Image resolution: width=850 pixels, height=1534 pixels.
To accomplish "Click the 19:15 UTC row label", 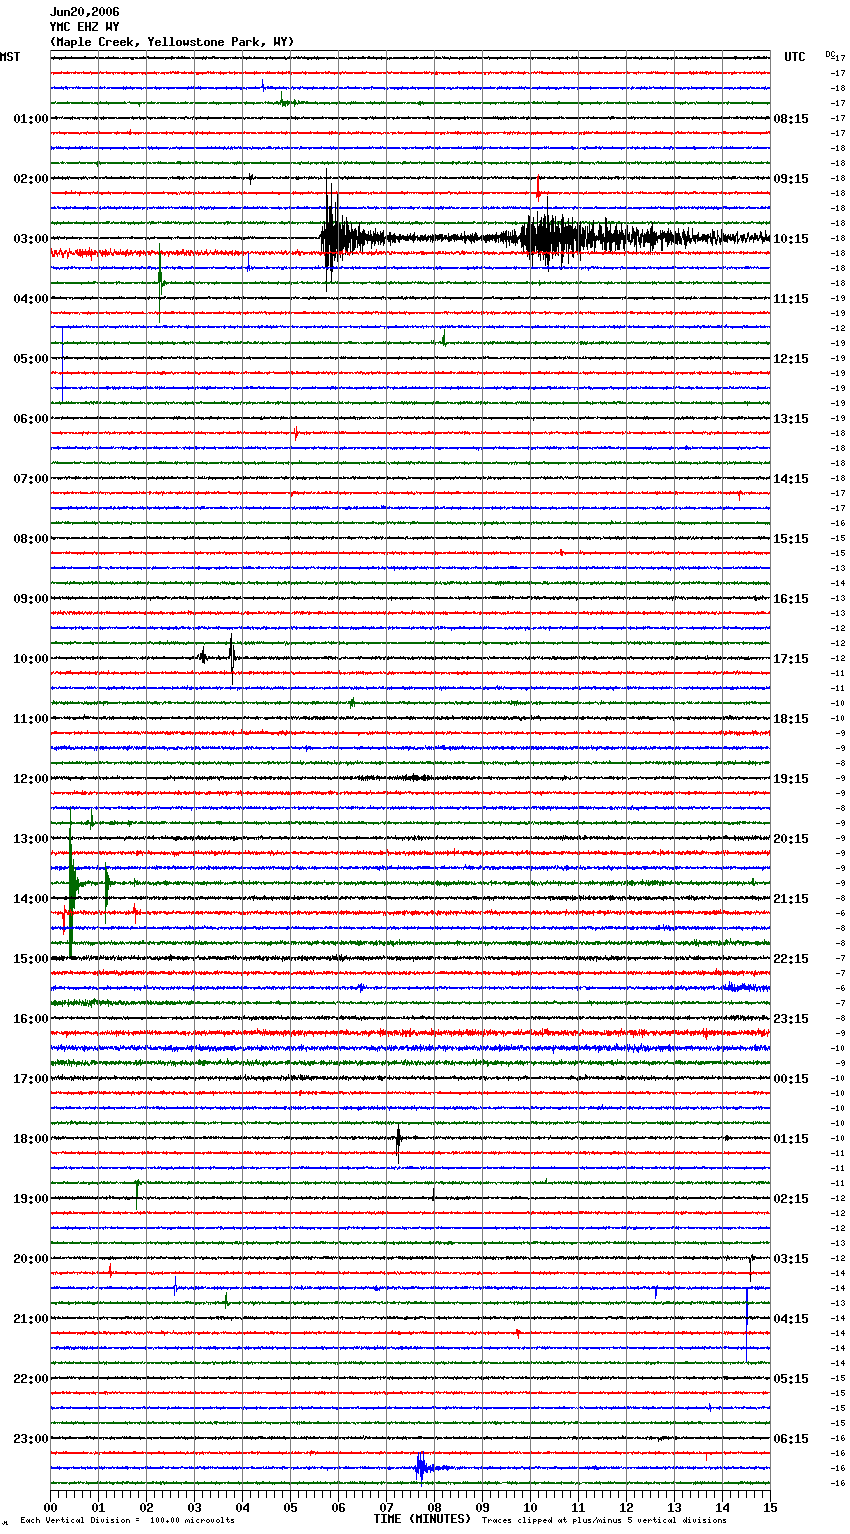I will tap(791, 779).
